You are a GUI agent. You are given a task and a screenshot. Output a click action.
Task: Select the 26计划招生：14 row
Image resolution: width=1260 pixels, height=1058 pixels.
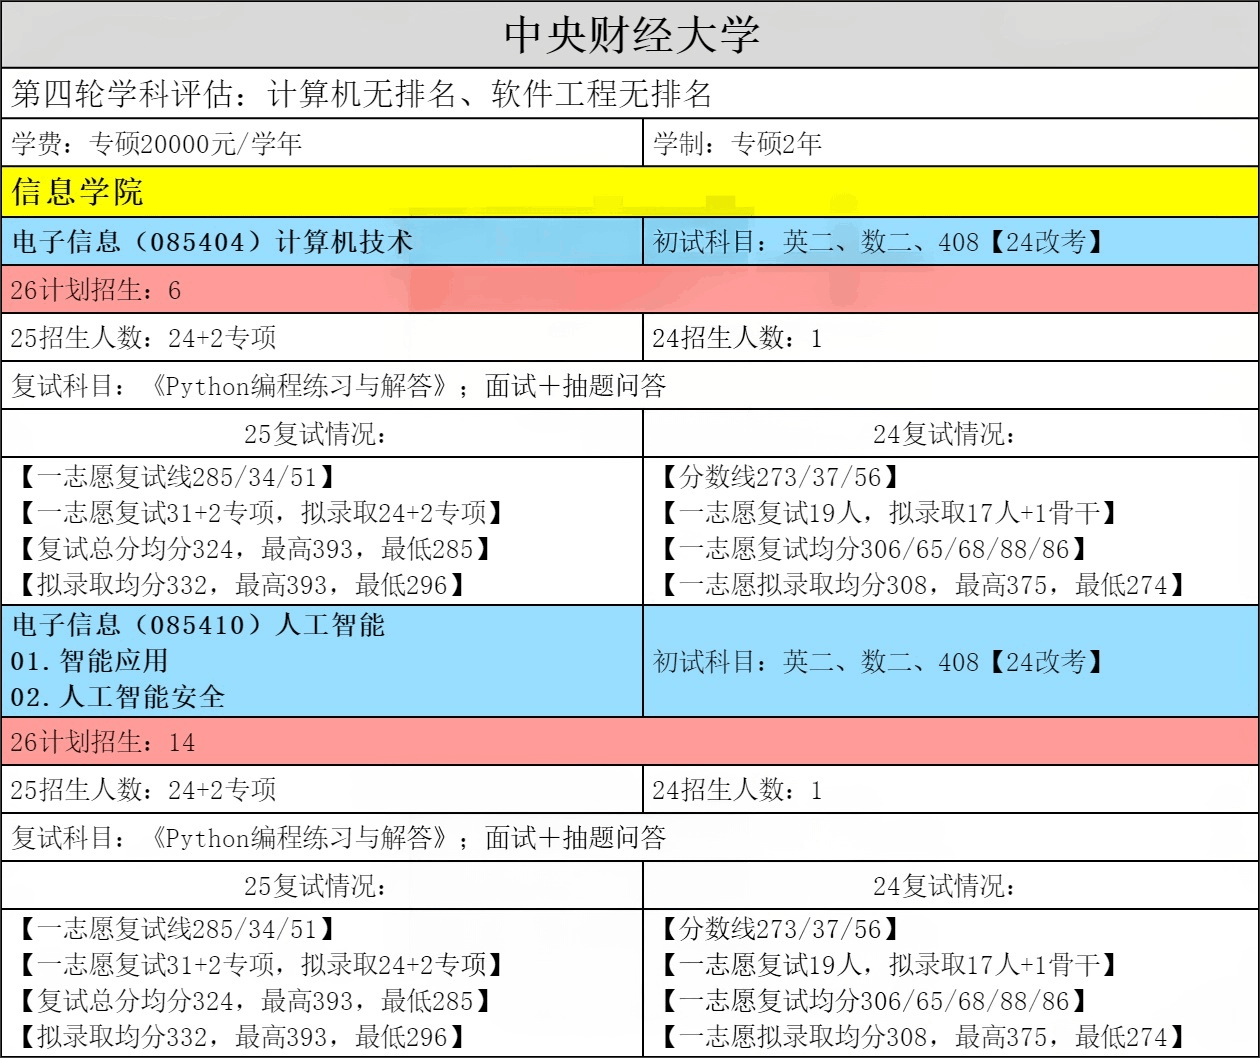103,742
